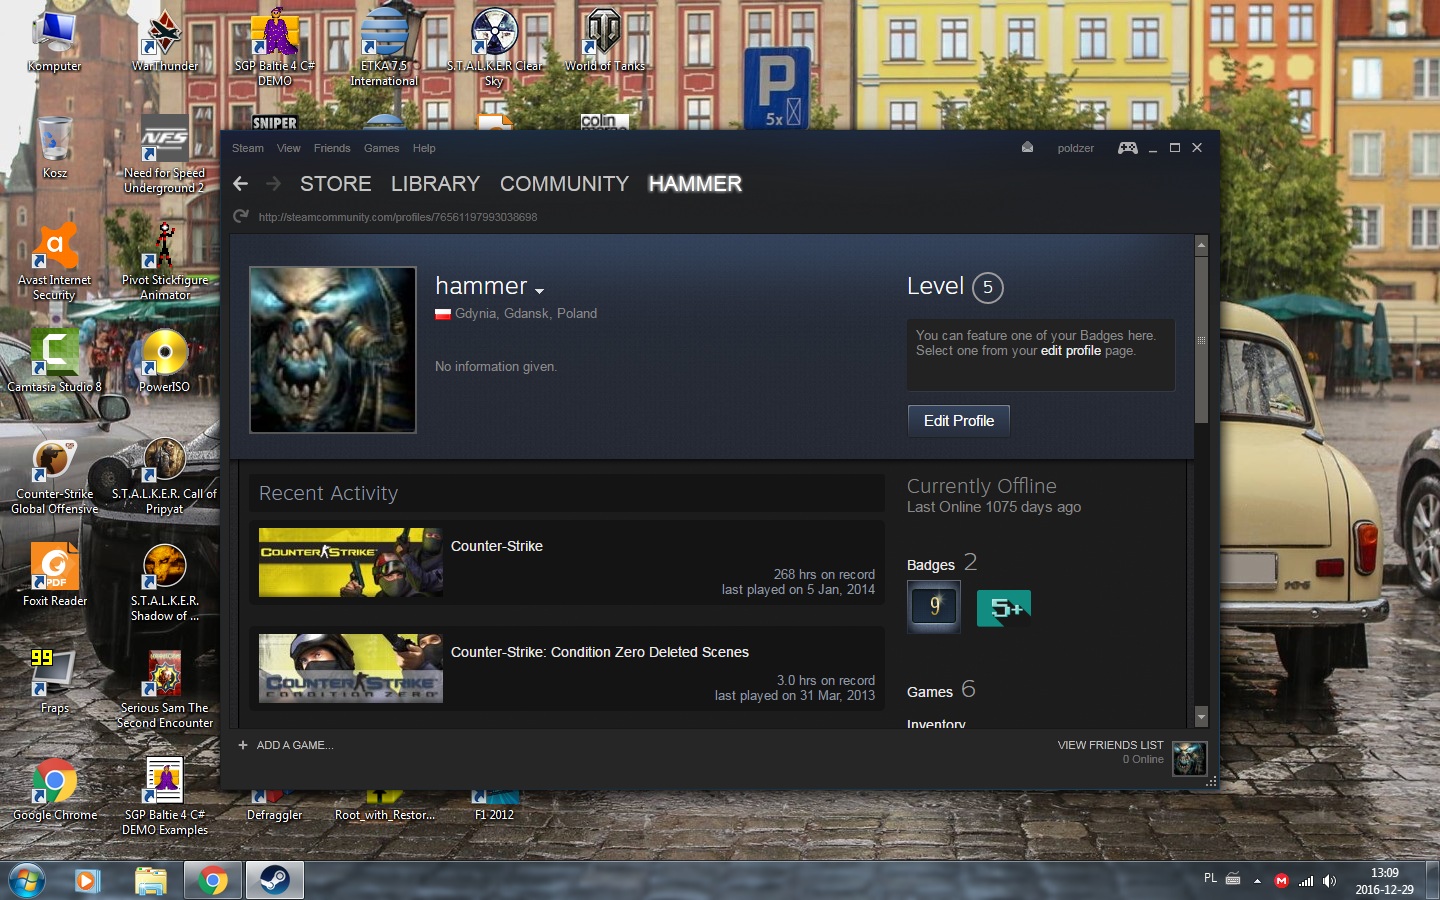
Task: Select S.T.A.L.K.E.R. Call of Pripyat shortcut
Action: pos(164,476)
